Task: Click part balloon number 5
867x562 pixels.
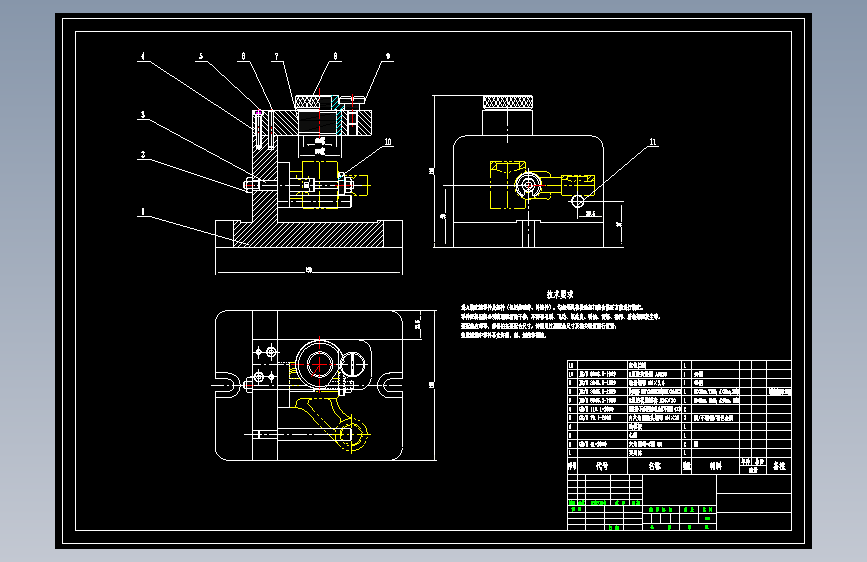Action: point(201,56)
